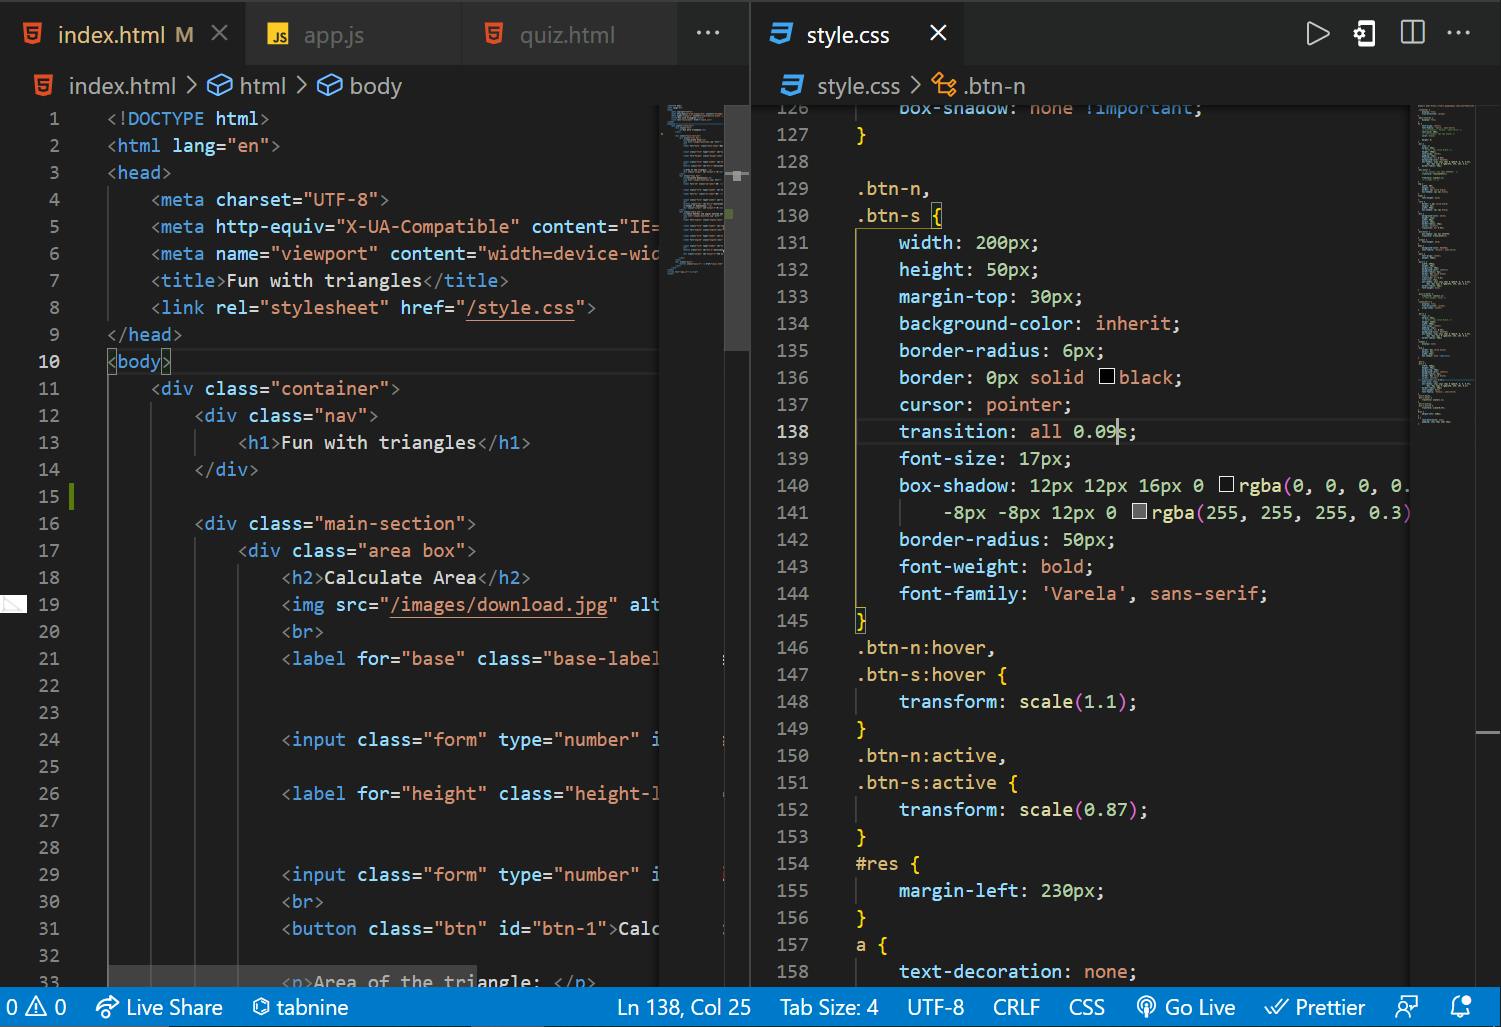Change indentation via Tab Size: 4
This screenshot has width=1501, height=1027.
pos(829,1007)
